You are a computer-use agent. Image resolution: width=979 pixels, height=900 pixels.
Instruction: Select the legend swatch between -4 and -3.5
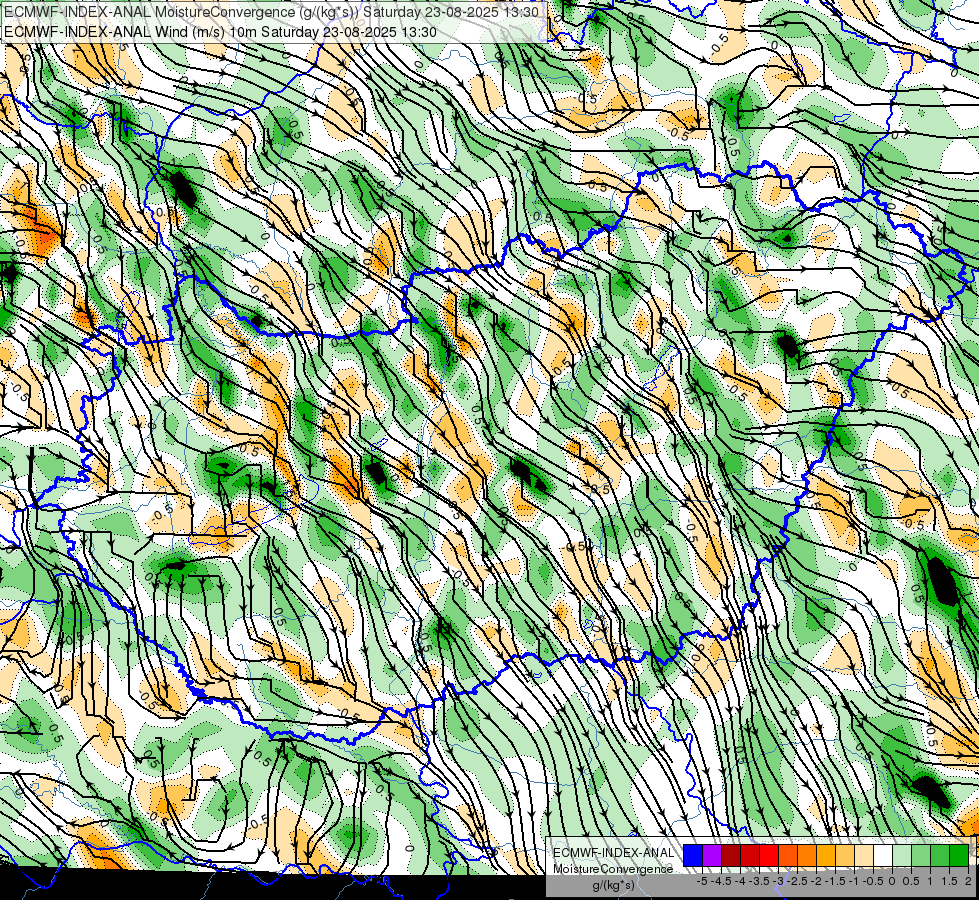pyautogui.click(x=750, y=856)
